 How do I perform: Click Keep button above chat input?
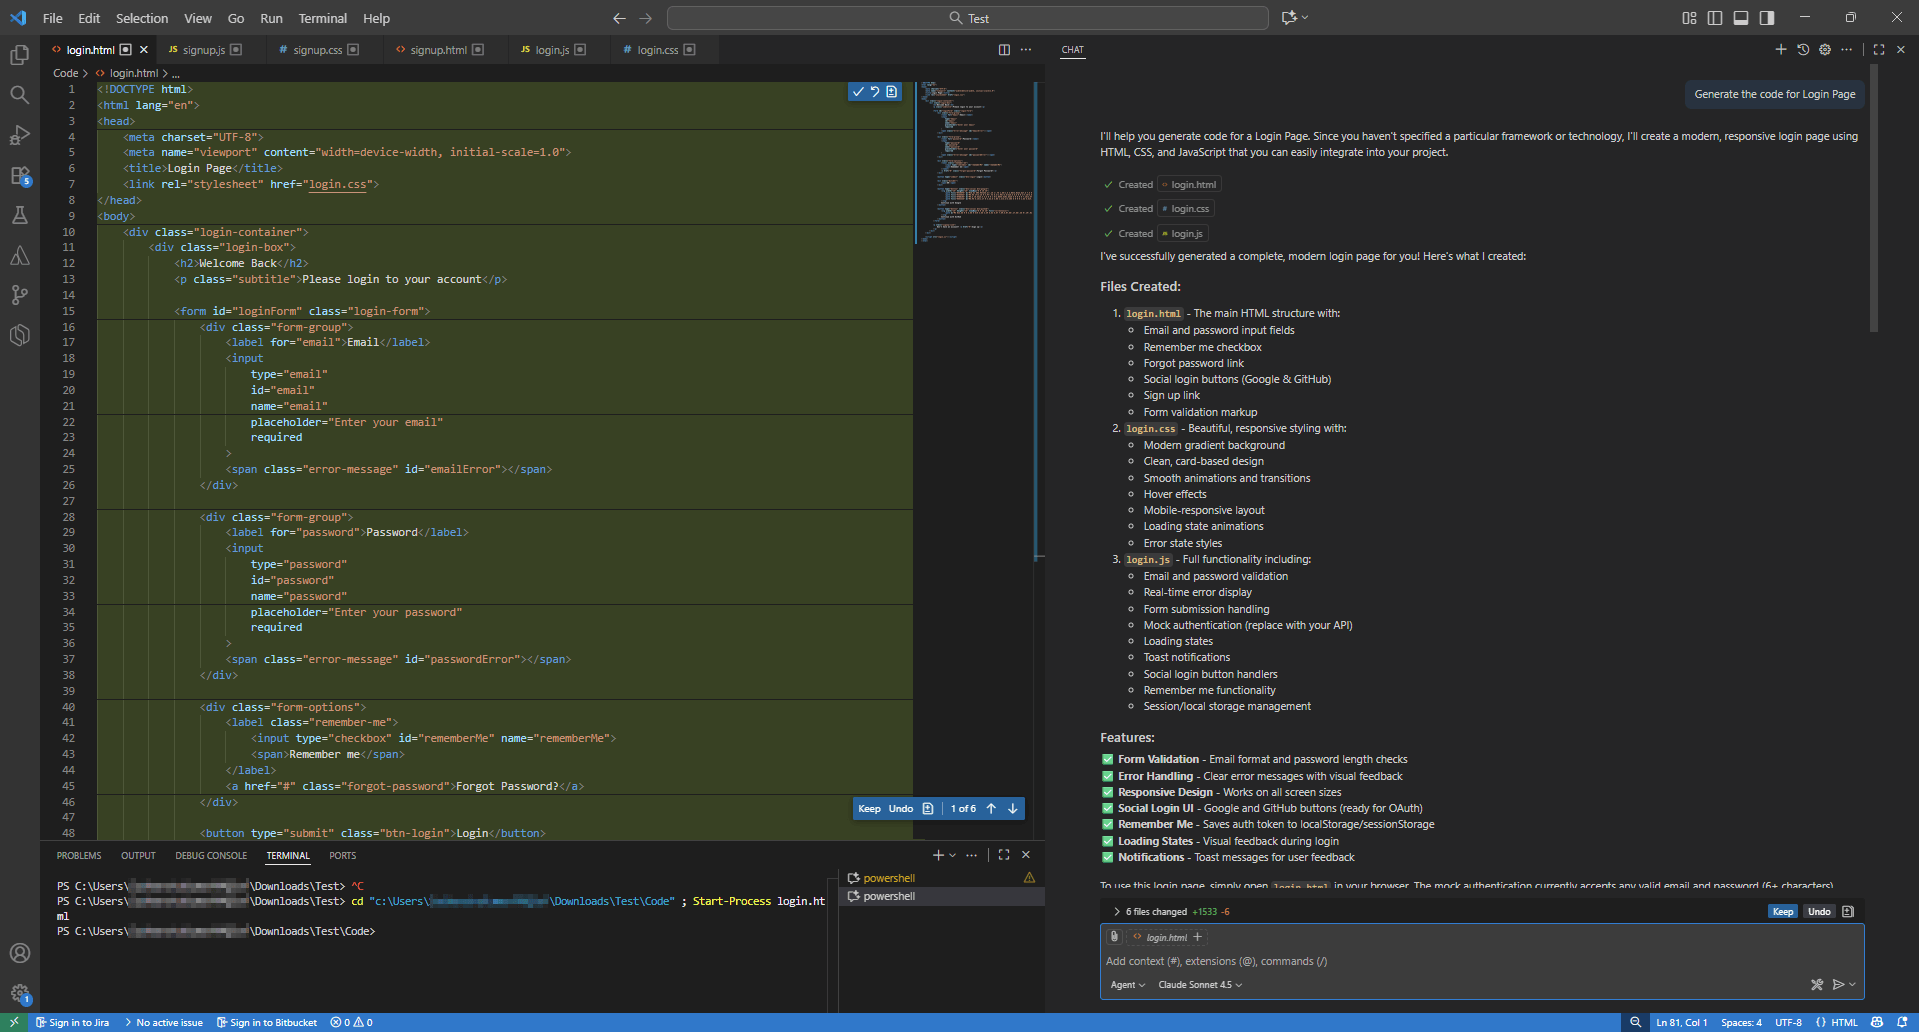(x=1782, y=911)
